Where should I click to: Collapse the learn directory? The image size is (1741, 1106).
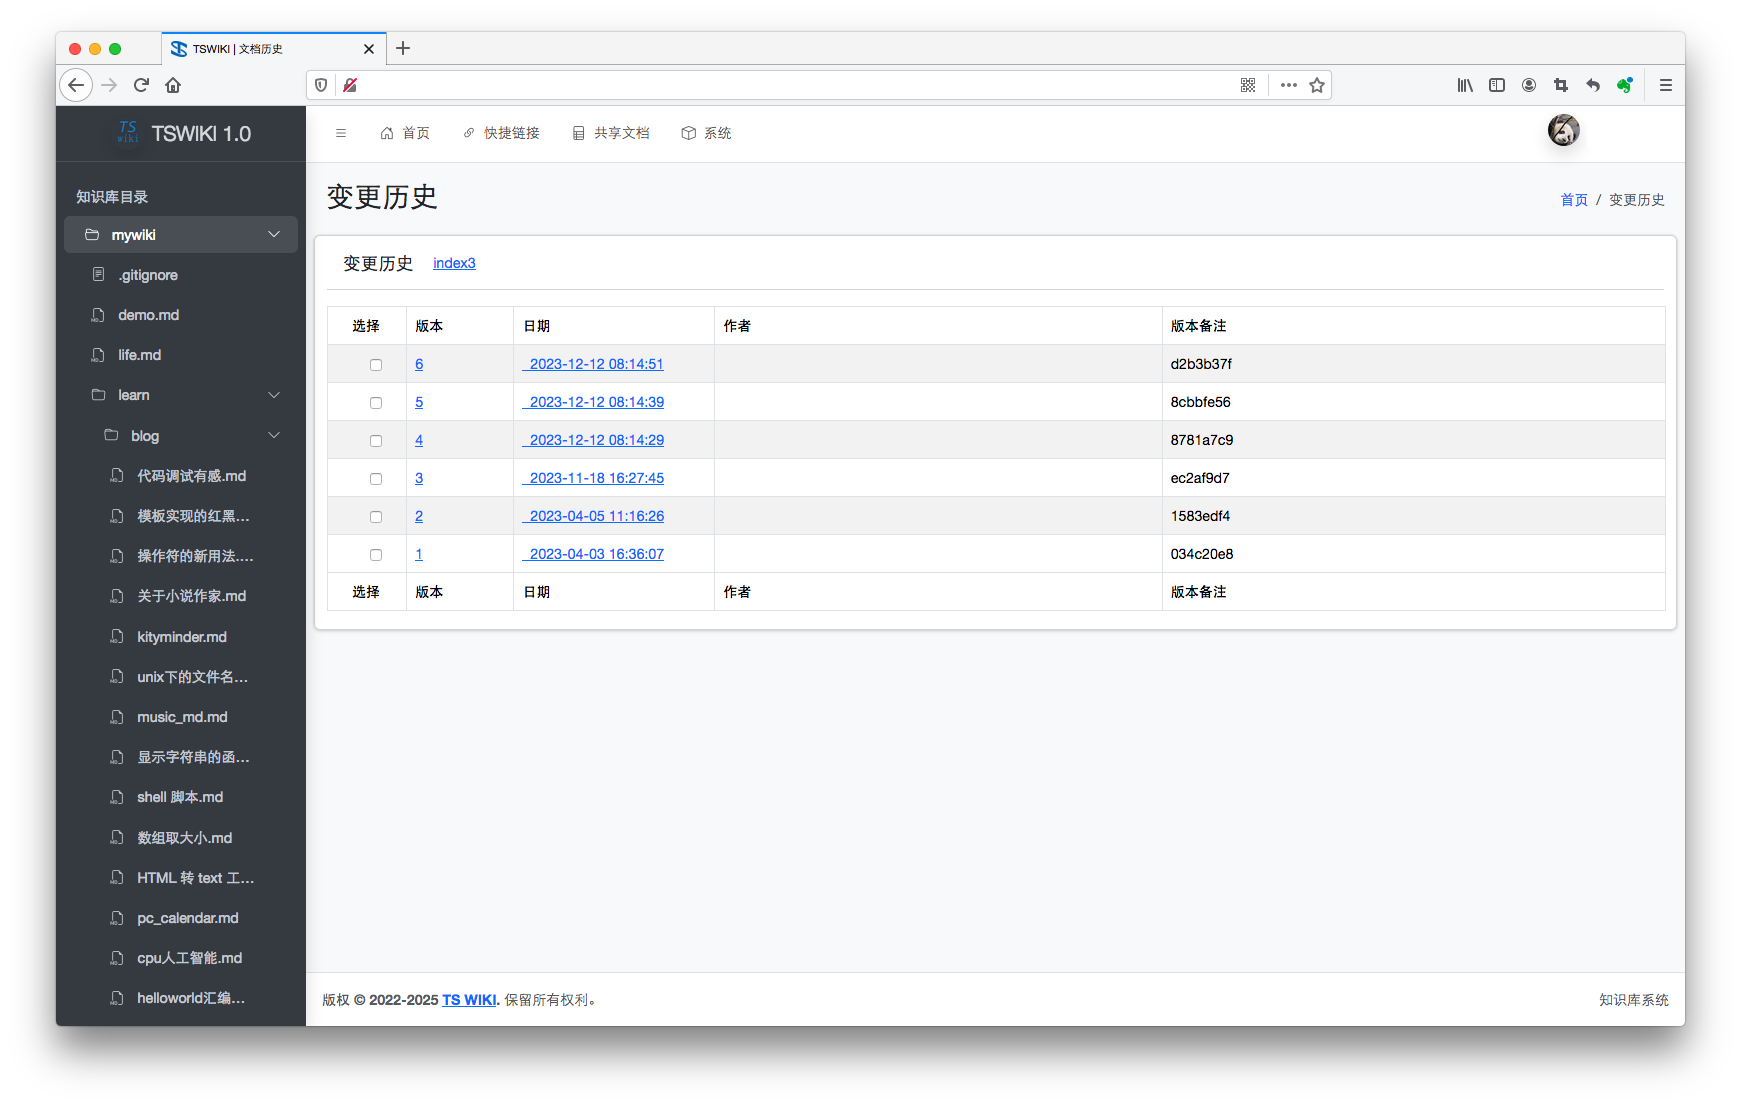[273, 395]
